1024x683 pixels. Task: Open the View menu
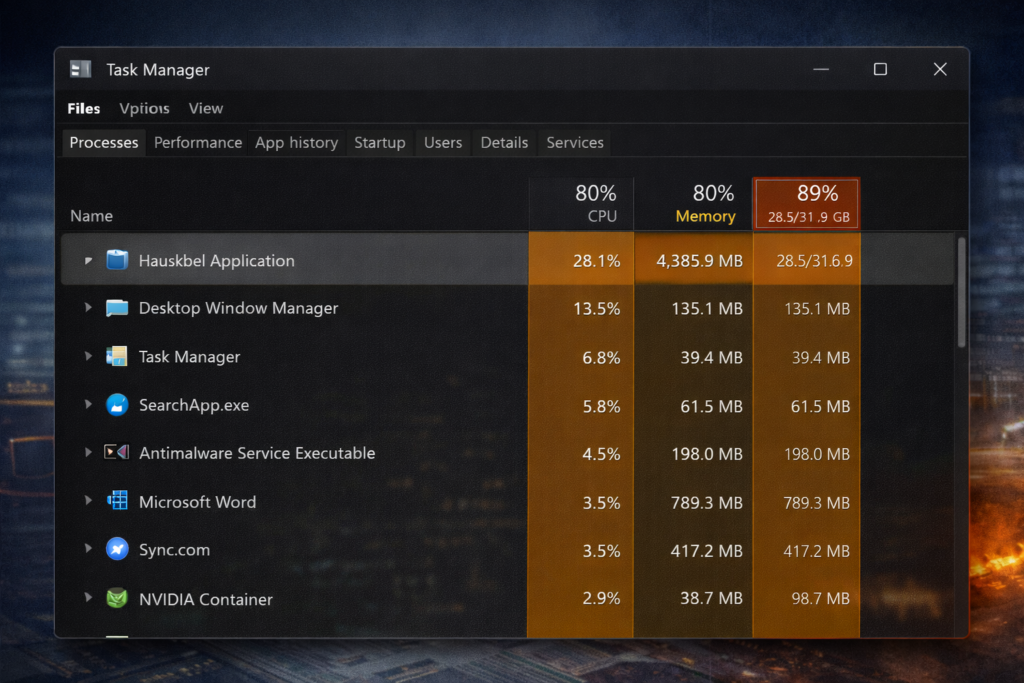click(x=205, y=108)
